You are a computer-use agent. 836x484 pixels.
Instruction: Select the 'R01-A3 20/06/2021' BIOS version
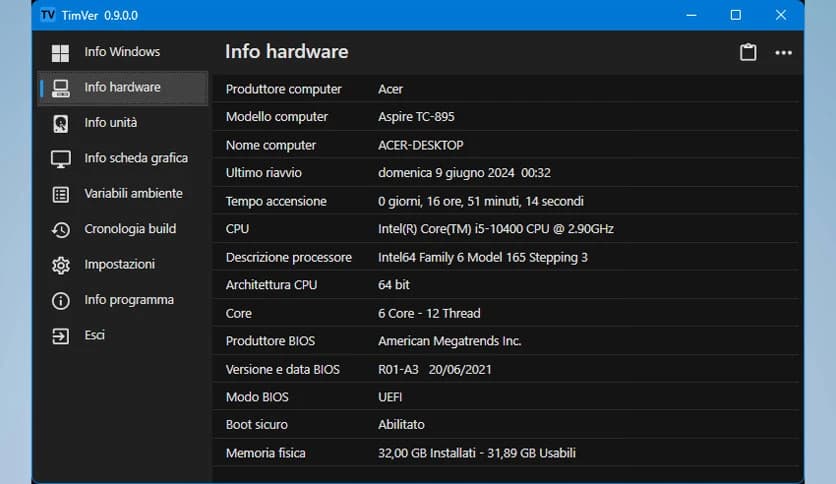435,369
